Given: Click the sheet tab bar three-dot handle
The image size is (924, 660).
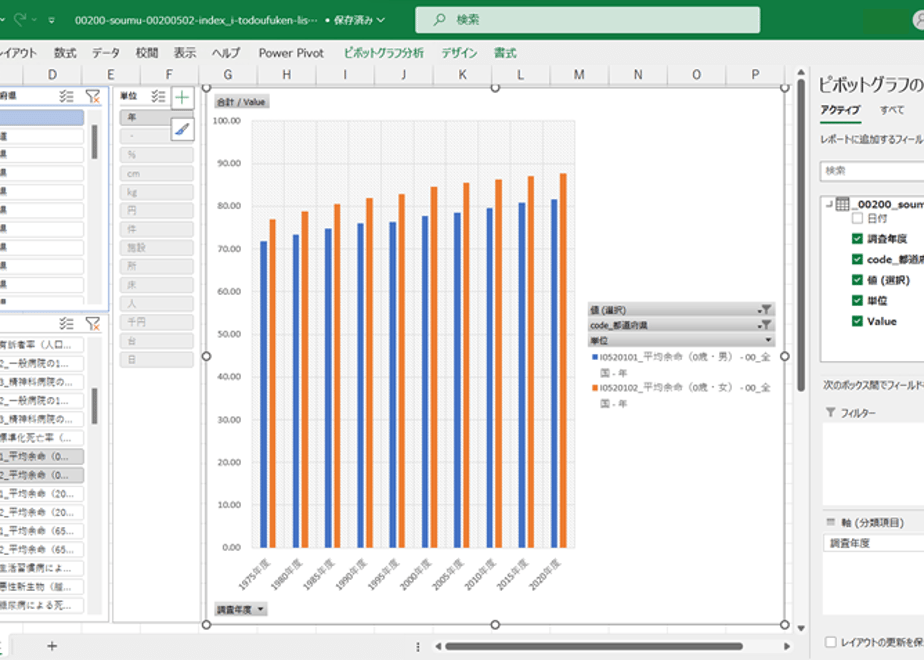Looking at the screenshot, I should (x=418, y=646).
